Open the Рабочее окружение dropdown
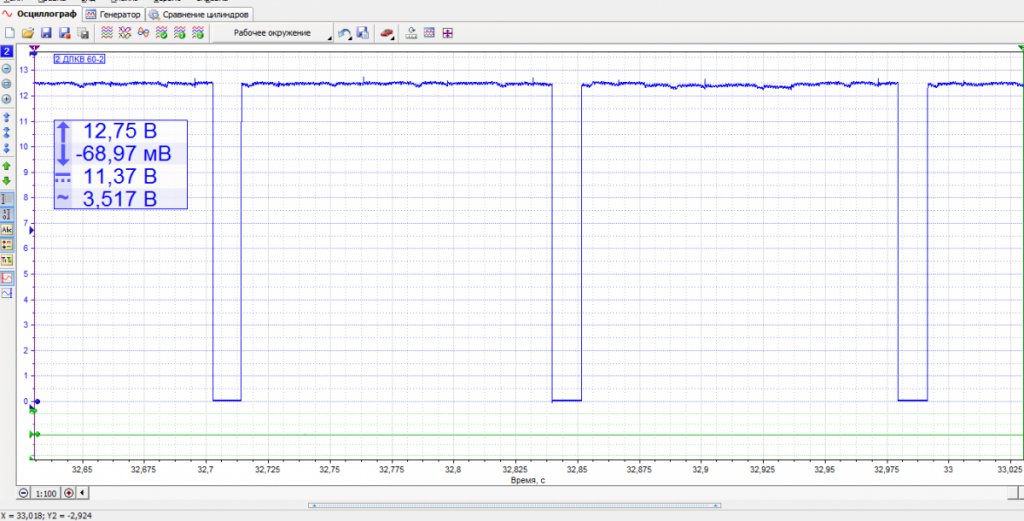 tap(273, 33)
